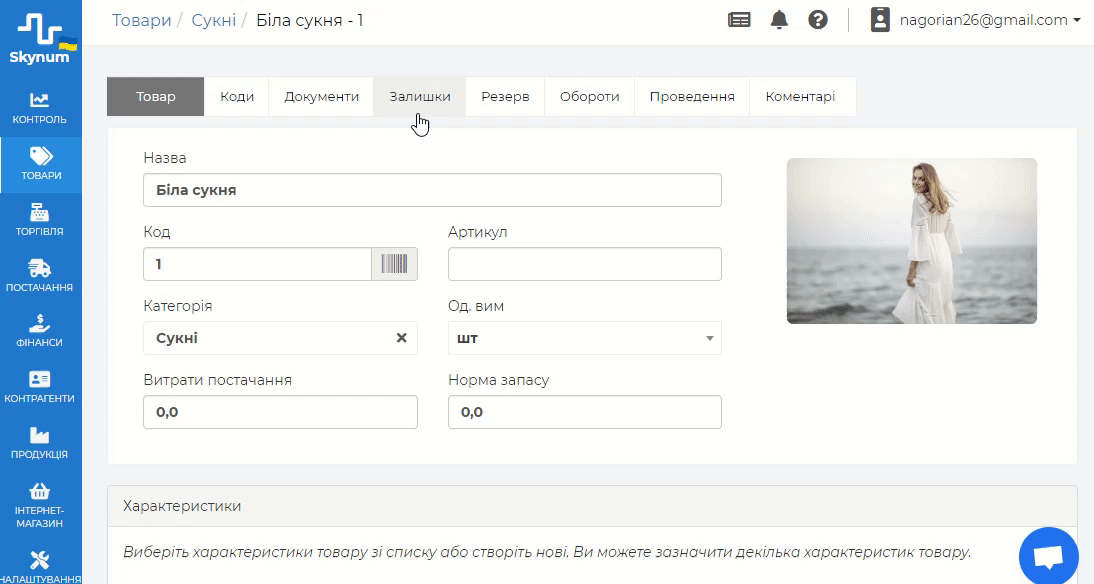Open the Постачання sidebar section
The width and height of the screenshot is (1094, 584).
40,276
